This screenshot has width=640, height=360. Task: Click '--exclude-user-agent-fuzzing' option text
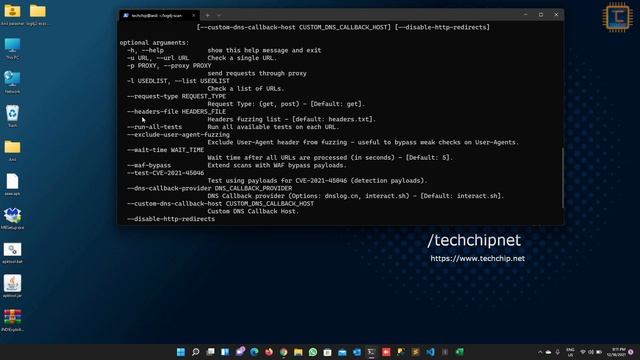[178, 135]
